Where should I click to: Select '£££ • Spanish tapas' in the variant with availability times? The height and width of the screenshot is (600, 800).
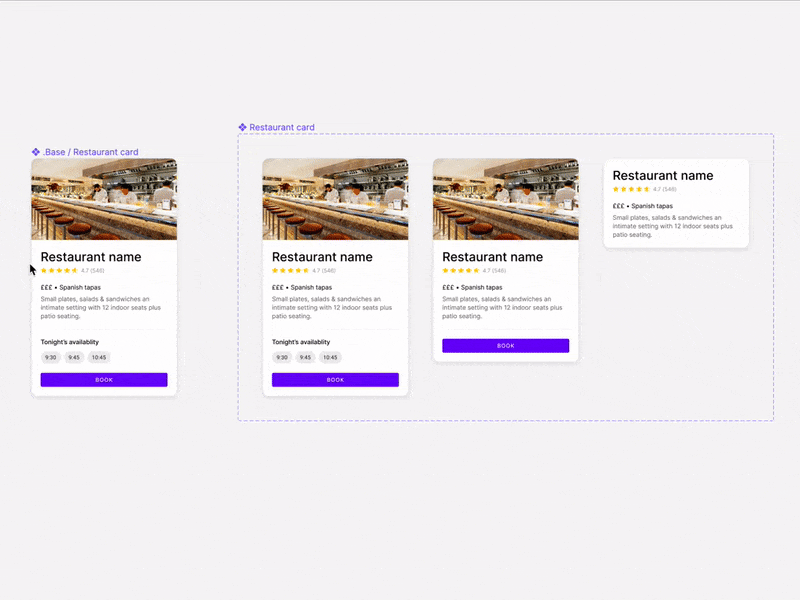click(x=302, y=287)
